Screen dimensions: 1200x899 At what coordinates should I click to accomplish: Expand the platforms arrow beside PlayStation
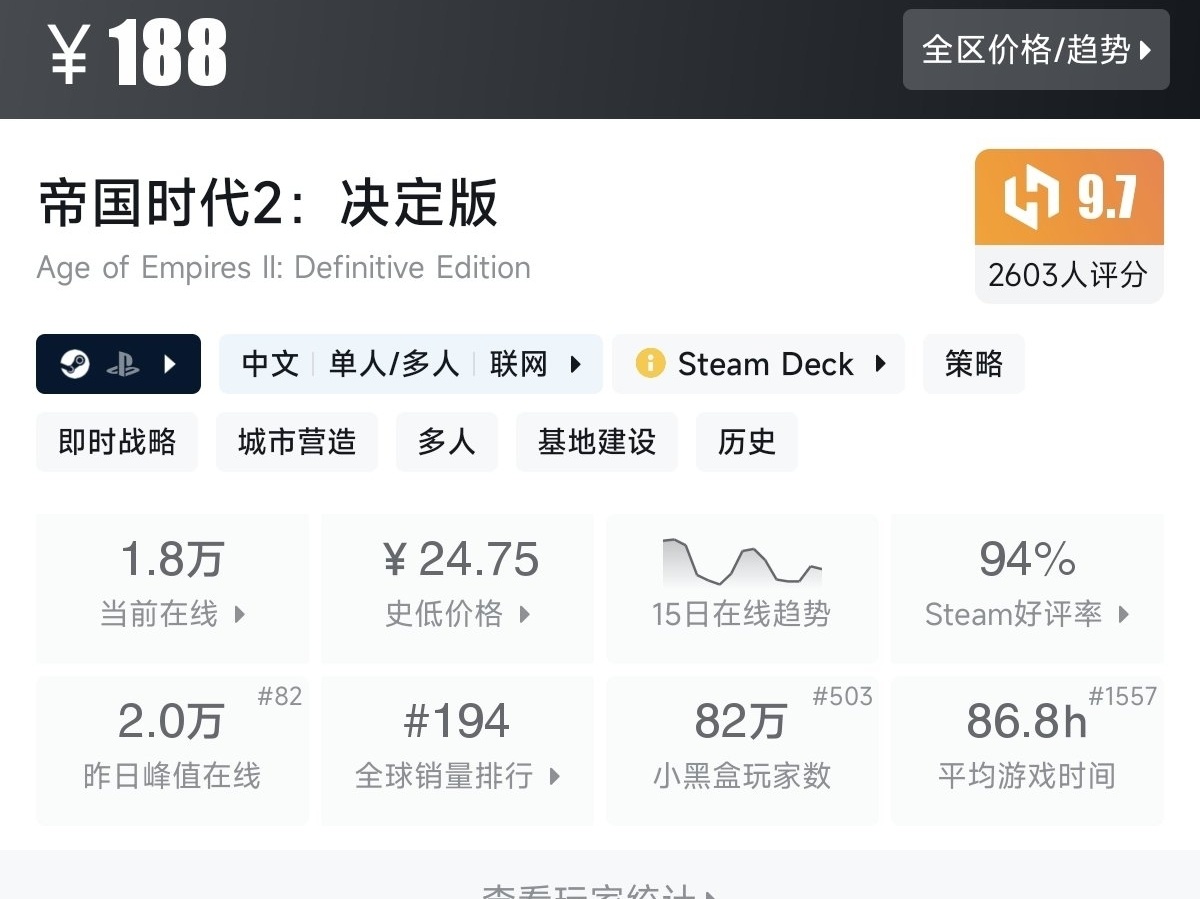tap(170, 364)
